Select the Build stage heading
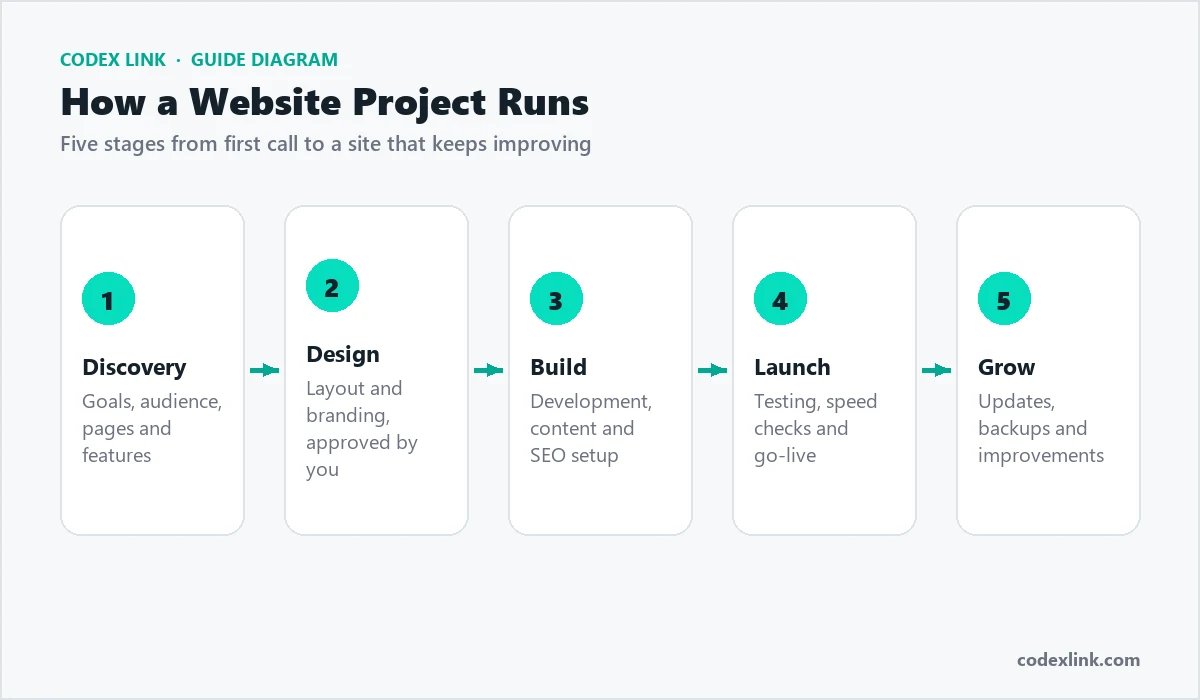Image resolution: width=1200 pixels, height=700 pixels. tap(559, 367)
